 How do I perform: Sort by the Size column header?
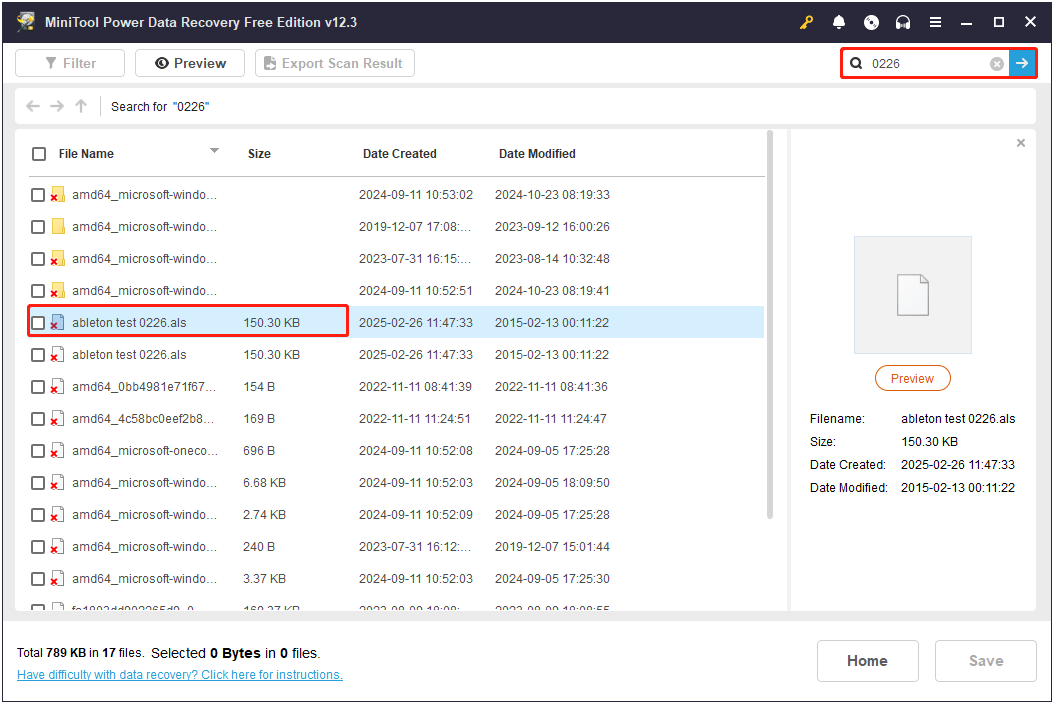pyautogui.click(x=259, y=154)
